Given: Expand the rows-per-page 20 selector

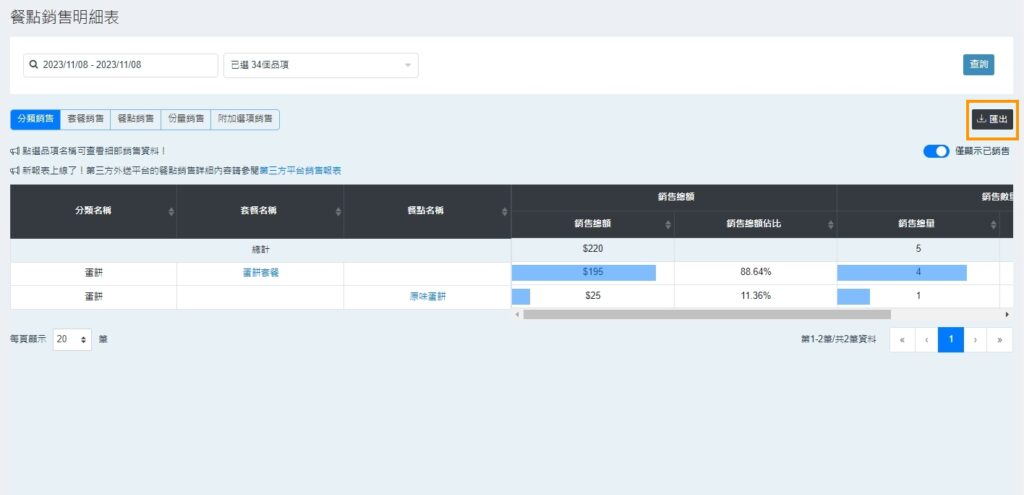Looking at the screenshot, I should [x=72, y=340].
